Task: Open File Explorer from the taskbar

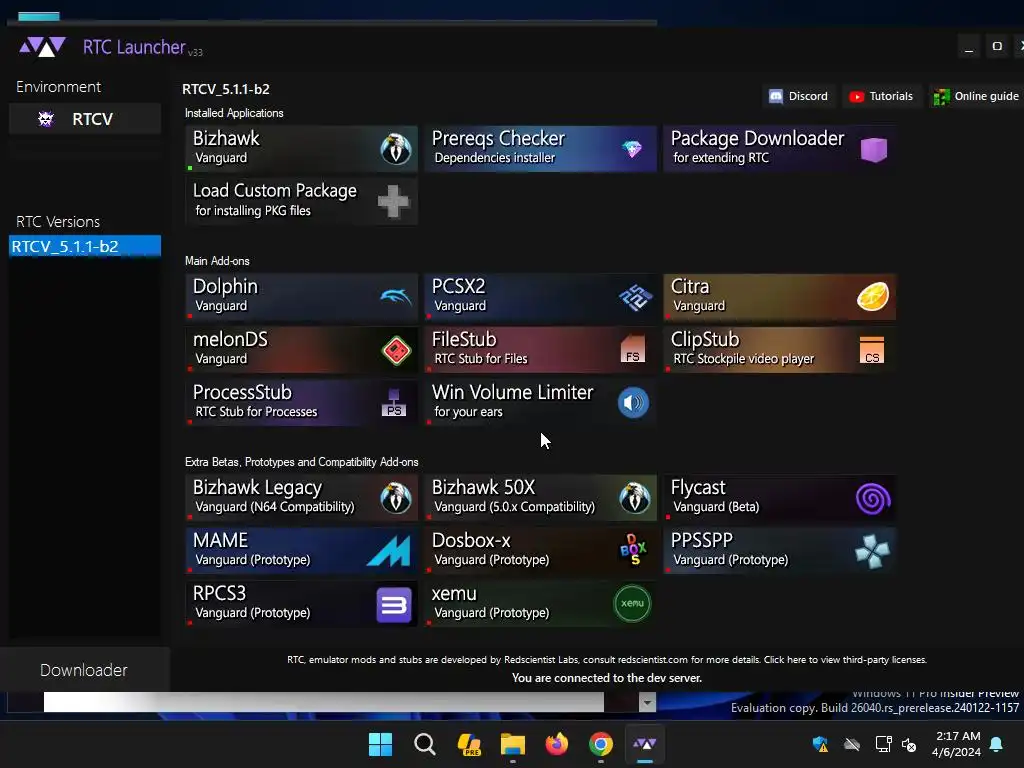Action: [513, 744]
